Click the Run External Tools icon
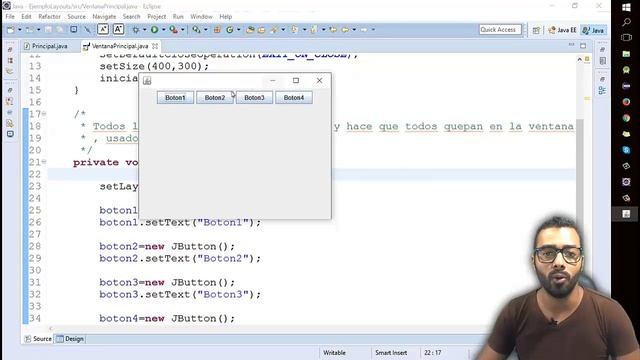 [173, 29]
